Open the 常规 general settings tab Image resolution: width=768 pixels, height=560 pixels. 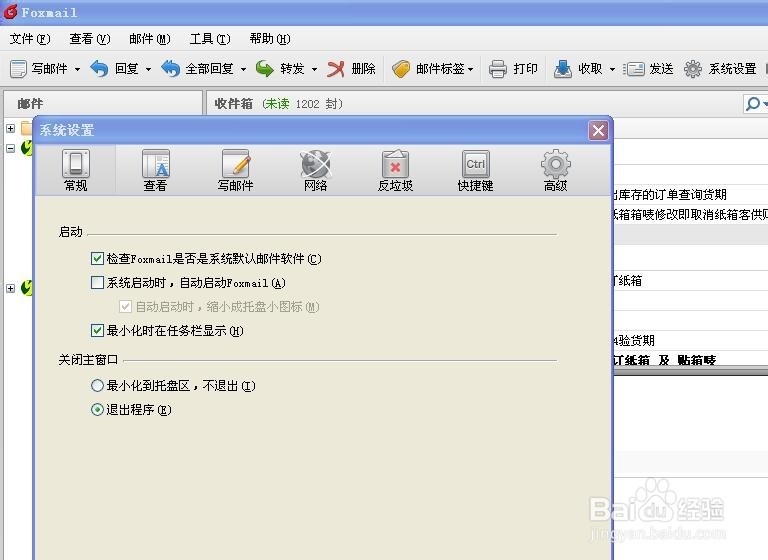click(75, 170)
